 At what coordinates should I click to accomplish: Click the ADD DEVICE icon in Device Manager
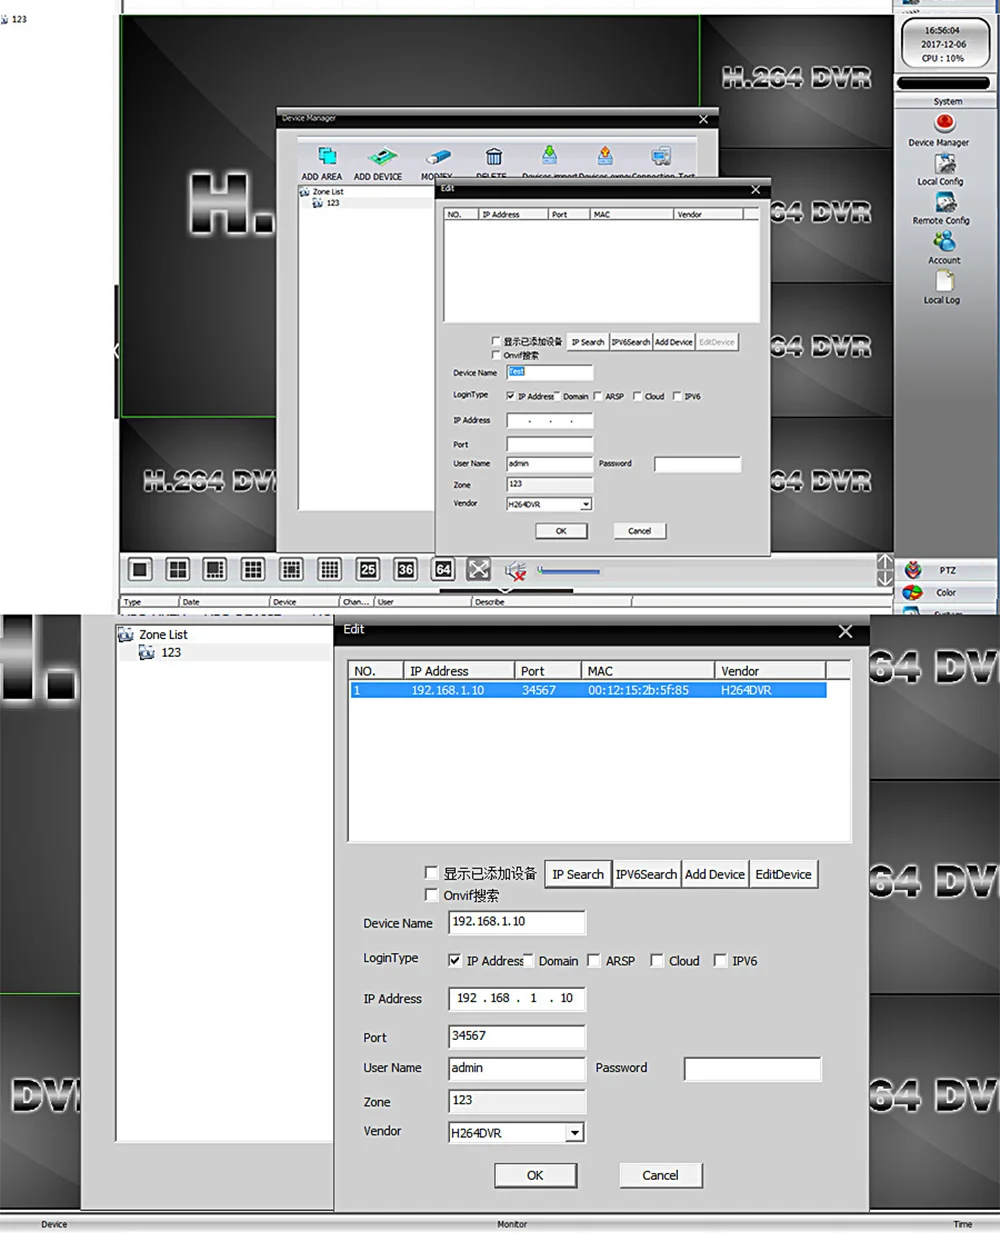pos(381,157)
